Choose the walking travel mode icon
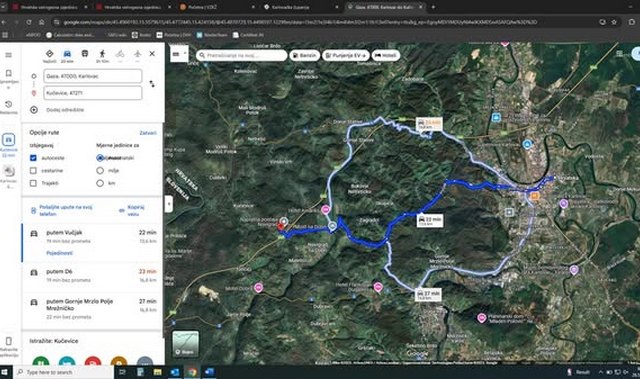Screen dimensions: 640x379 pos(102,54)
